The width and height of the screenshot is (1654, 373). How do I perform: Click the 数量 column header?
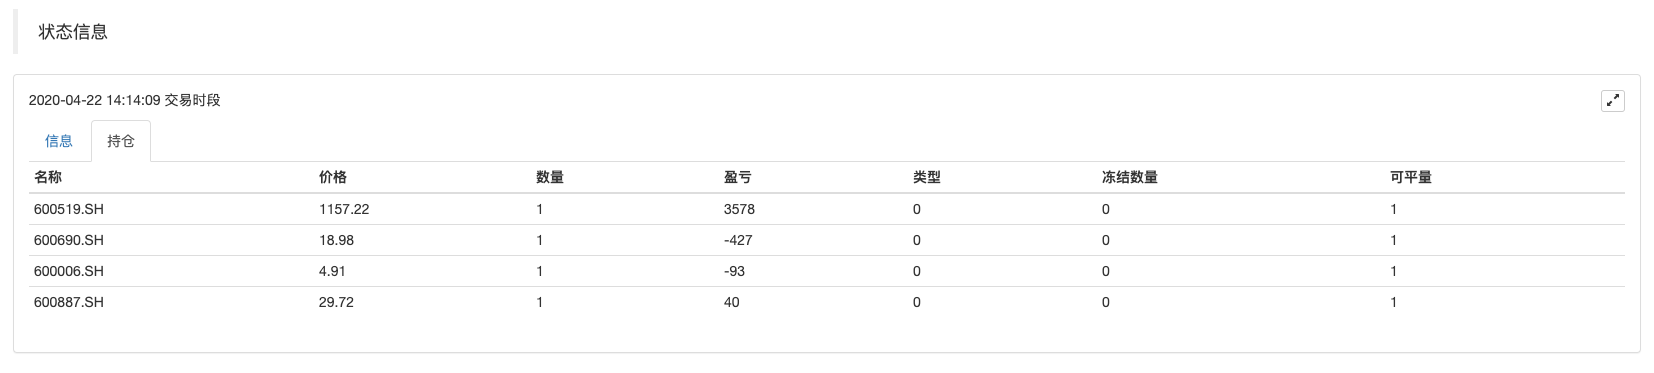coord(550,177)
